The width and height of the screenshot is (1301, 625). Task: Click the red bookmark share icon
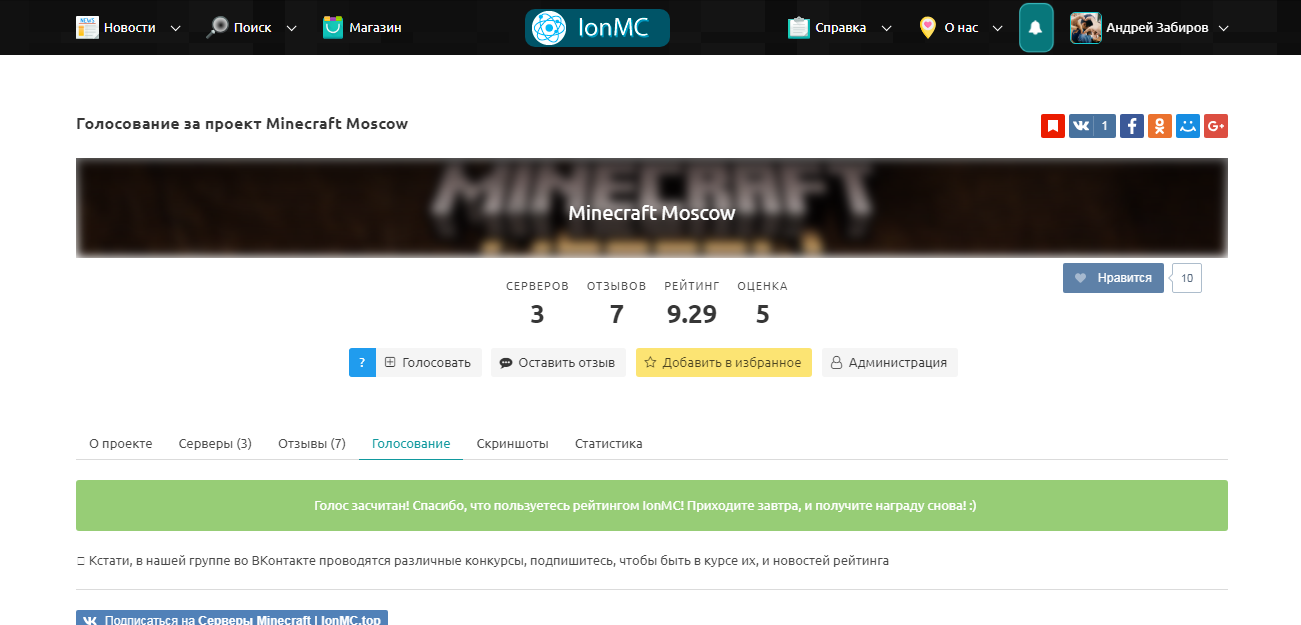tap(1052, 126)
